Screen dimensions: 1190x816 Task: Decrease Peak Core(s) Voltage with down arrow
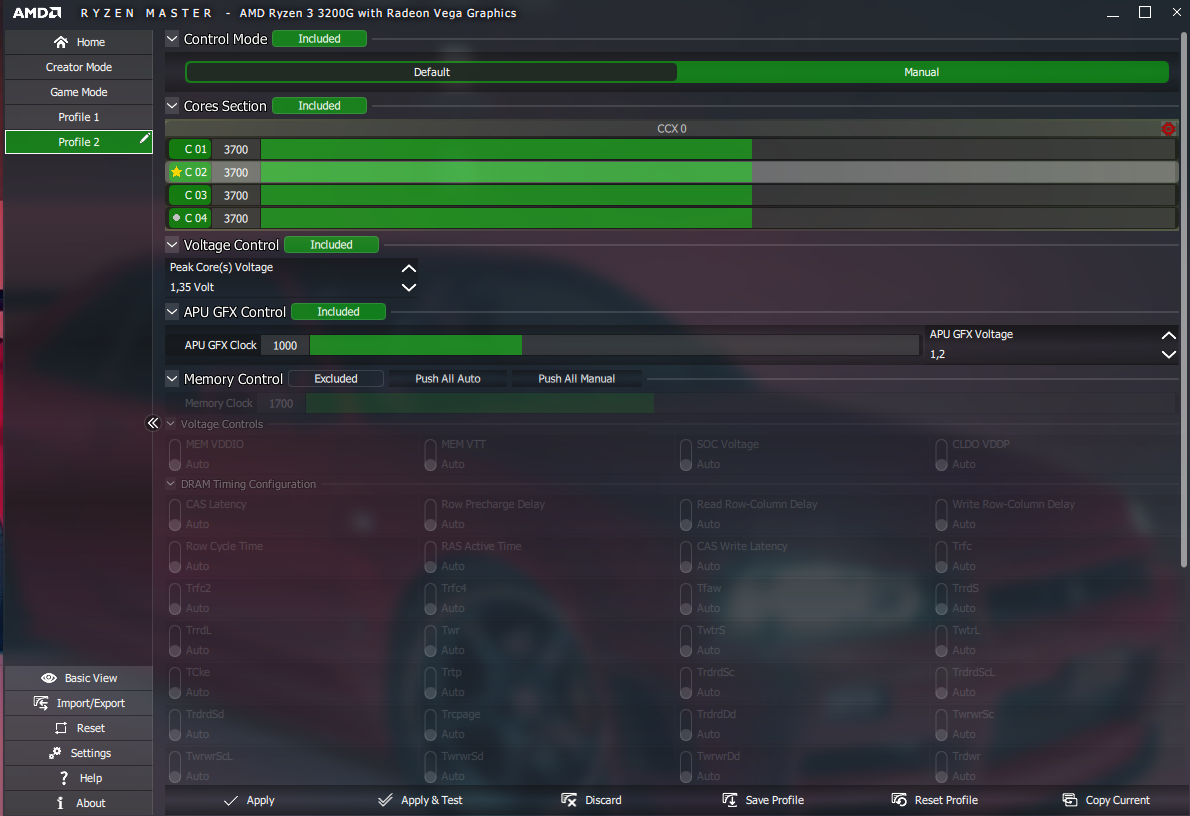408,288
